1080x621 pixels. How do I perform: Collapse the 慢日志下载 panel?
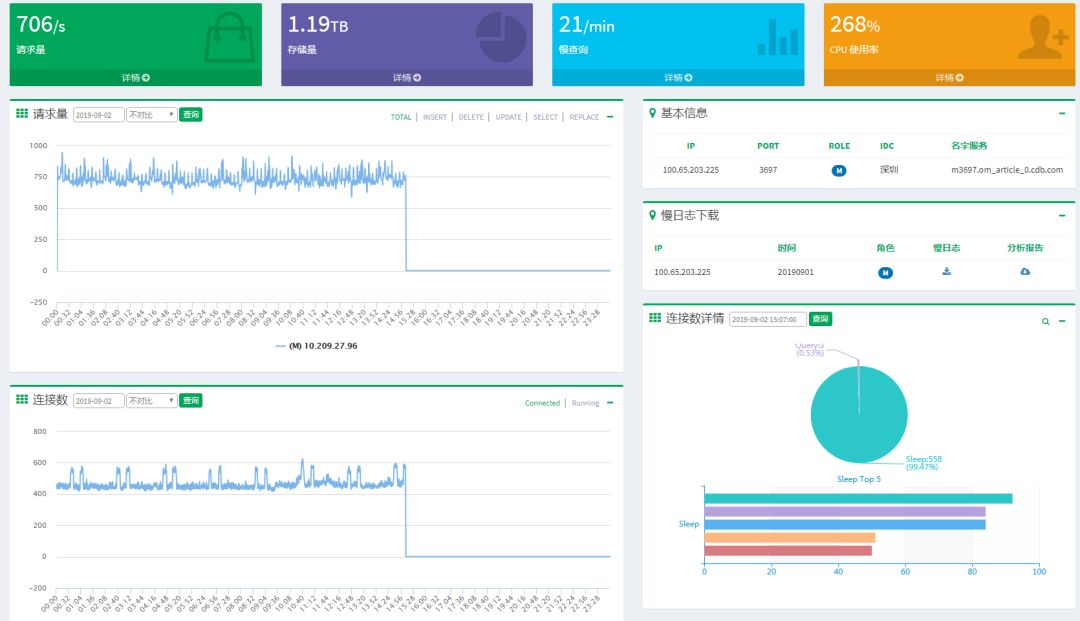tap(1062, 216)
